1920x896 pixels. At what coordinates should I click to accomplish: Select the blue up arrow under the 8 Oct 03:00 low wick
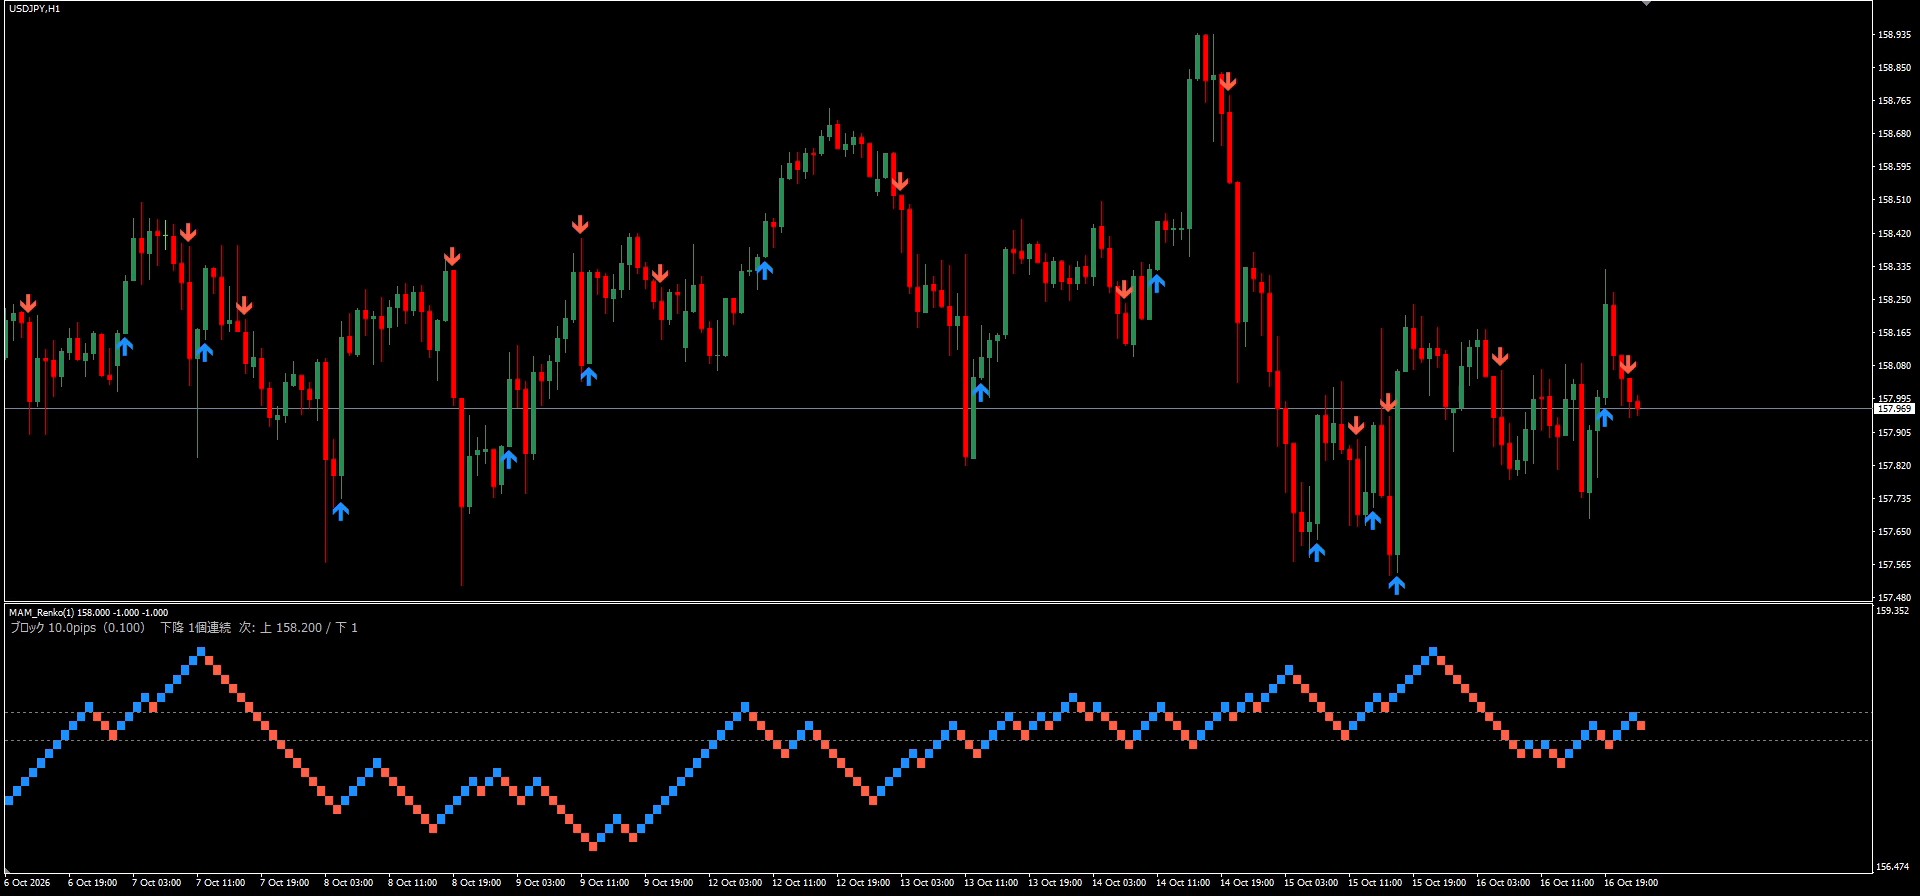tap(340, 511)
